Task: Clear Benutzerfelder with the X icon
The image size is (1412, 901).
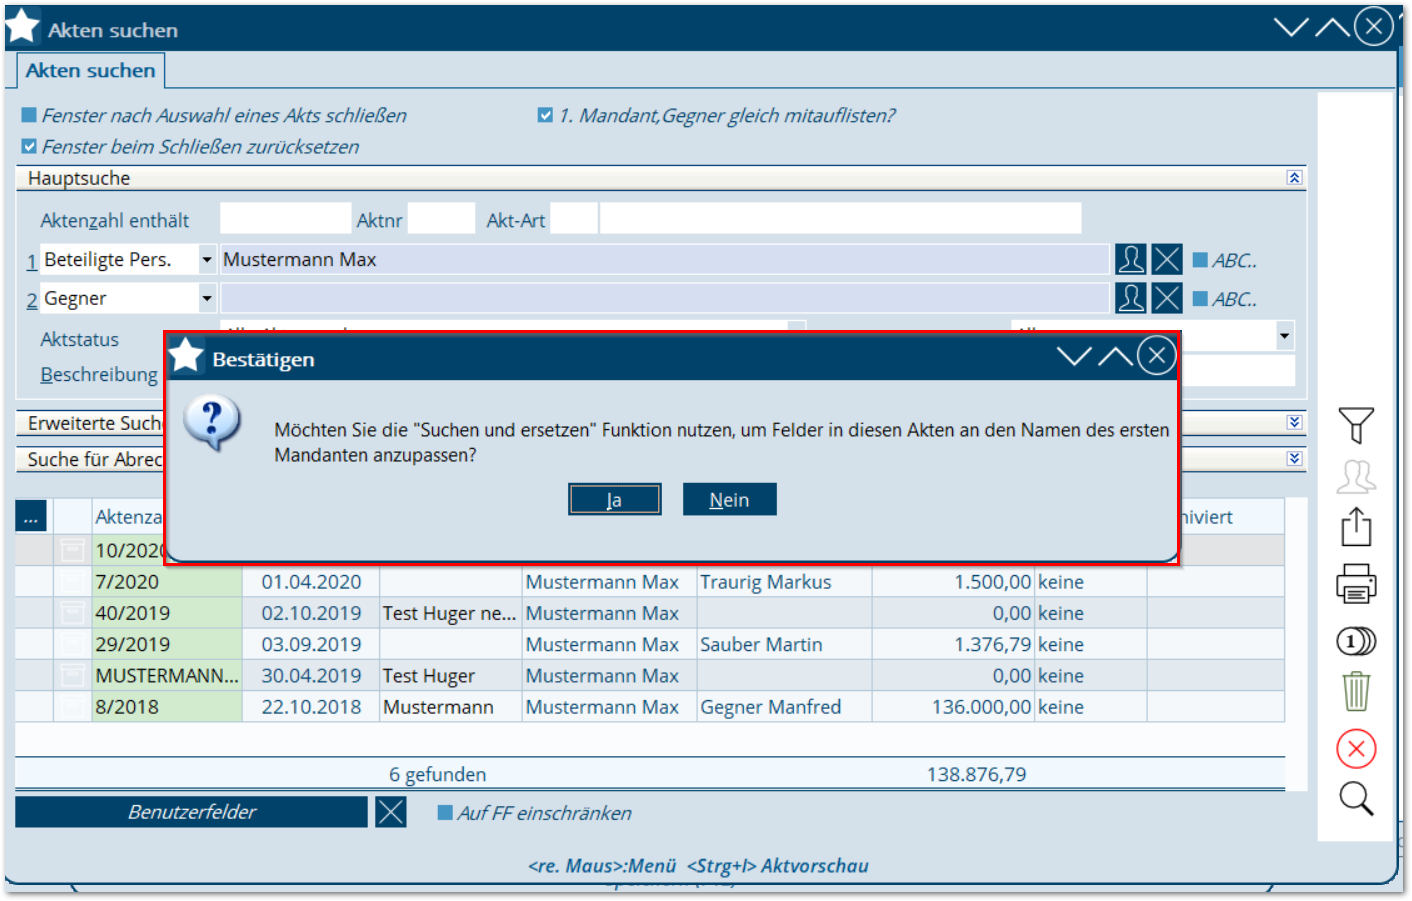Action: click(x=391, y=812)
